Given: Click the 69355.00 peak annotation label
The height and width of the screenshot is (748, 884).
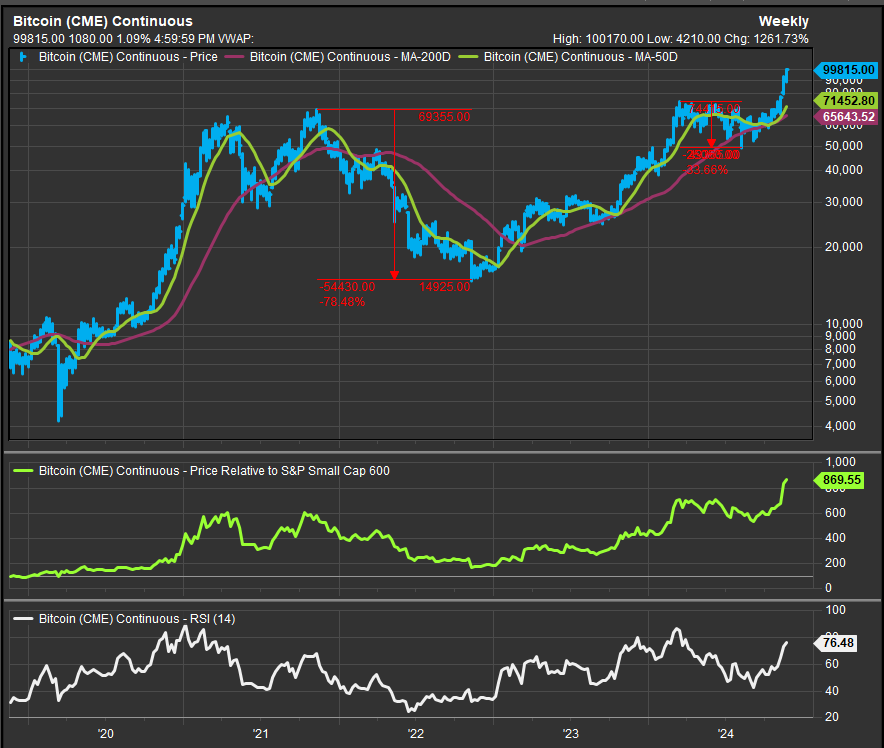Looking at the screenshot, I should pos(444,117).
